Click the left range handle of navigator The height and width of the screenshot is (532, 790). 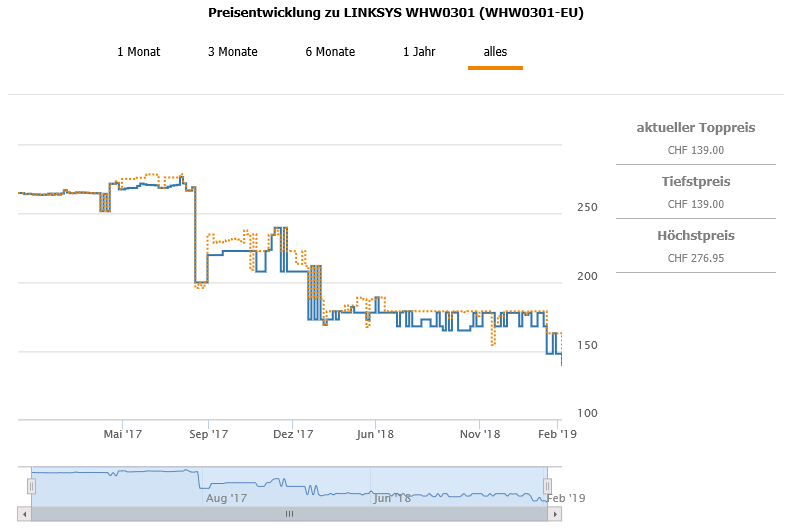[31, 486]
